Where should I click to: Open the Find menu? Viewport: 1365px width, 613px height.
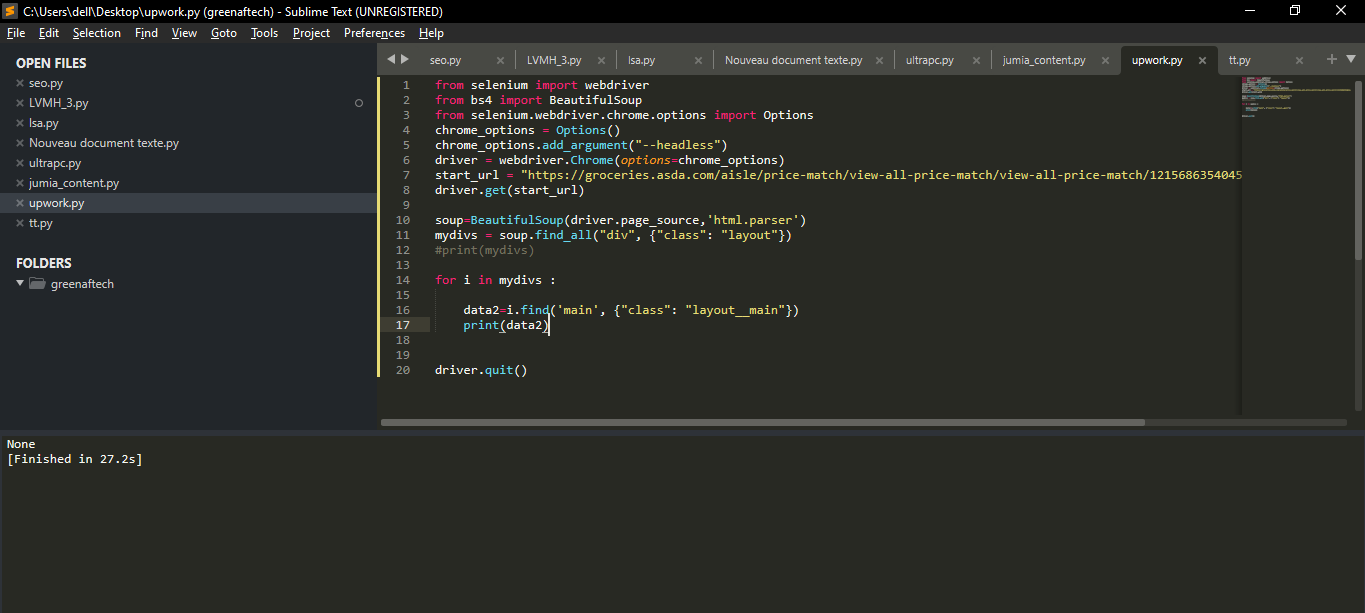tap(147, 33)
